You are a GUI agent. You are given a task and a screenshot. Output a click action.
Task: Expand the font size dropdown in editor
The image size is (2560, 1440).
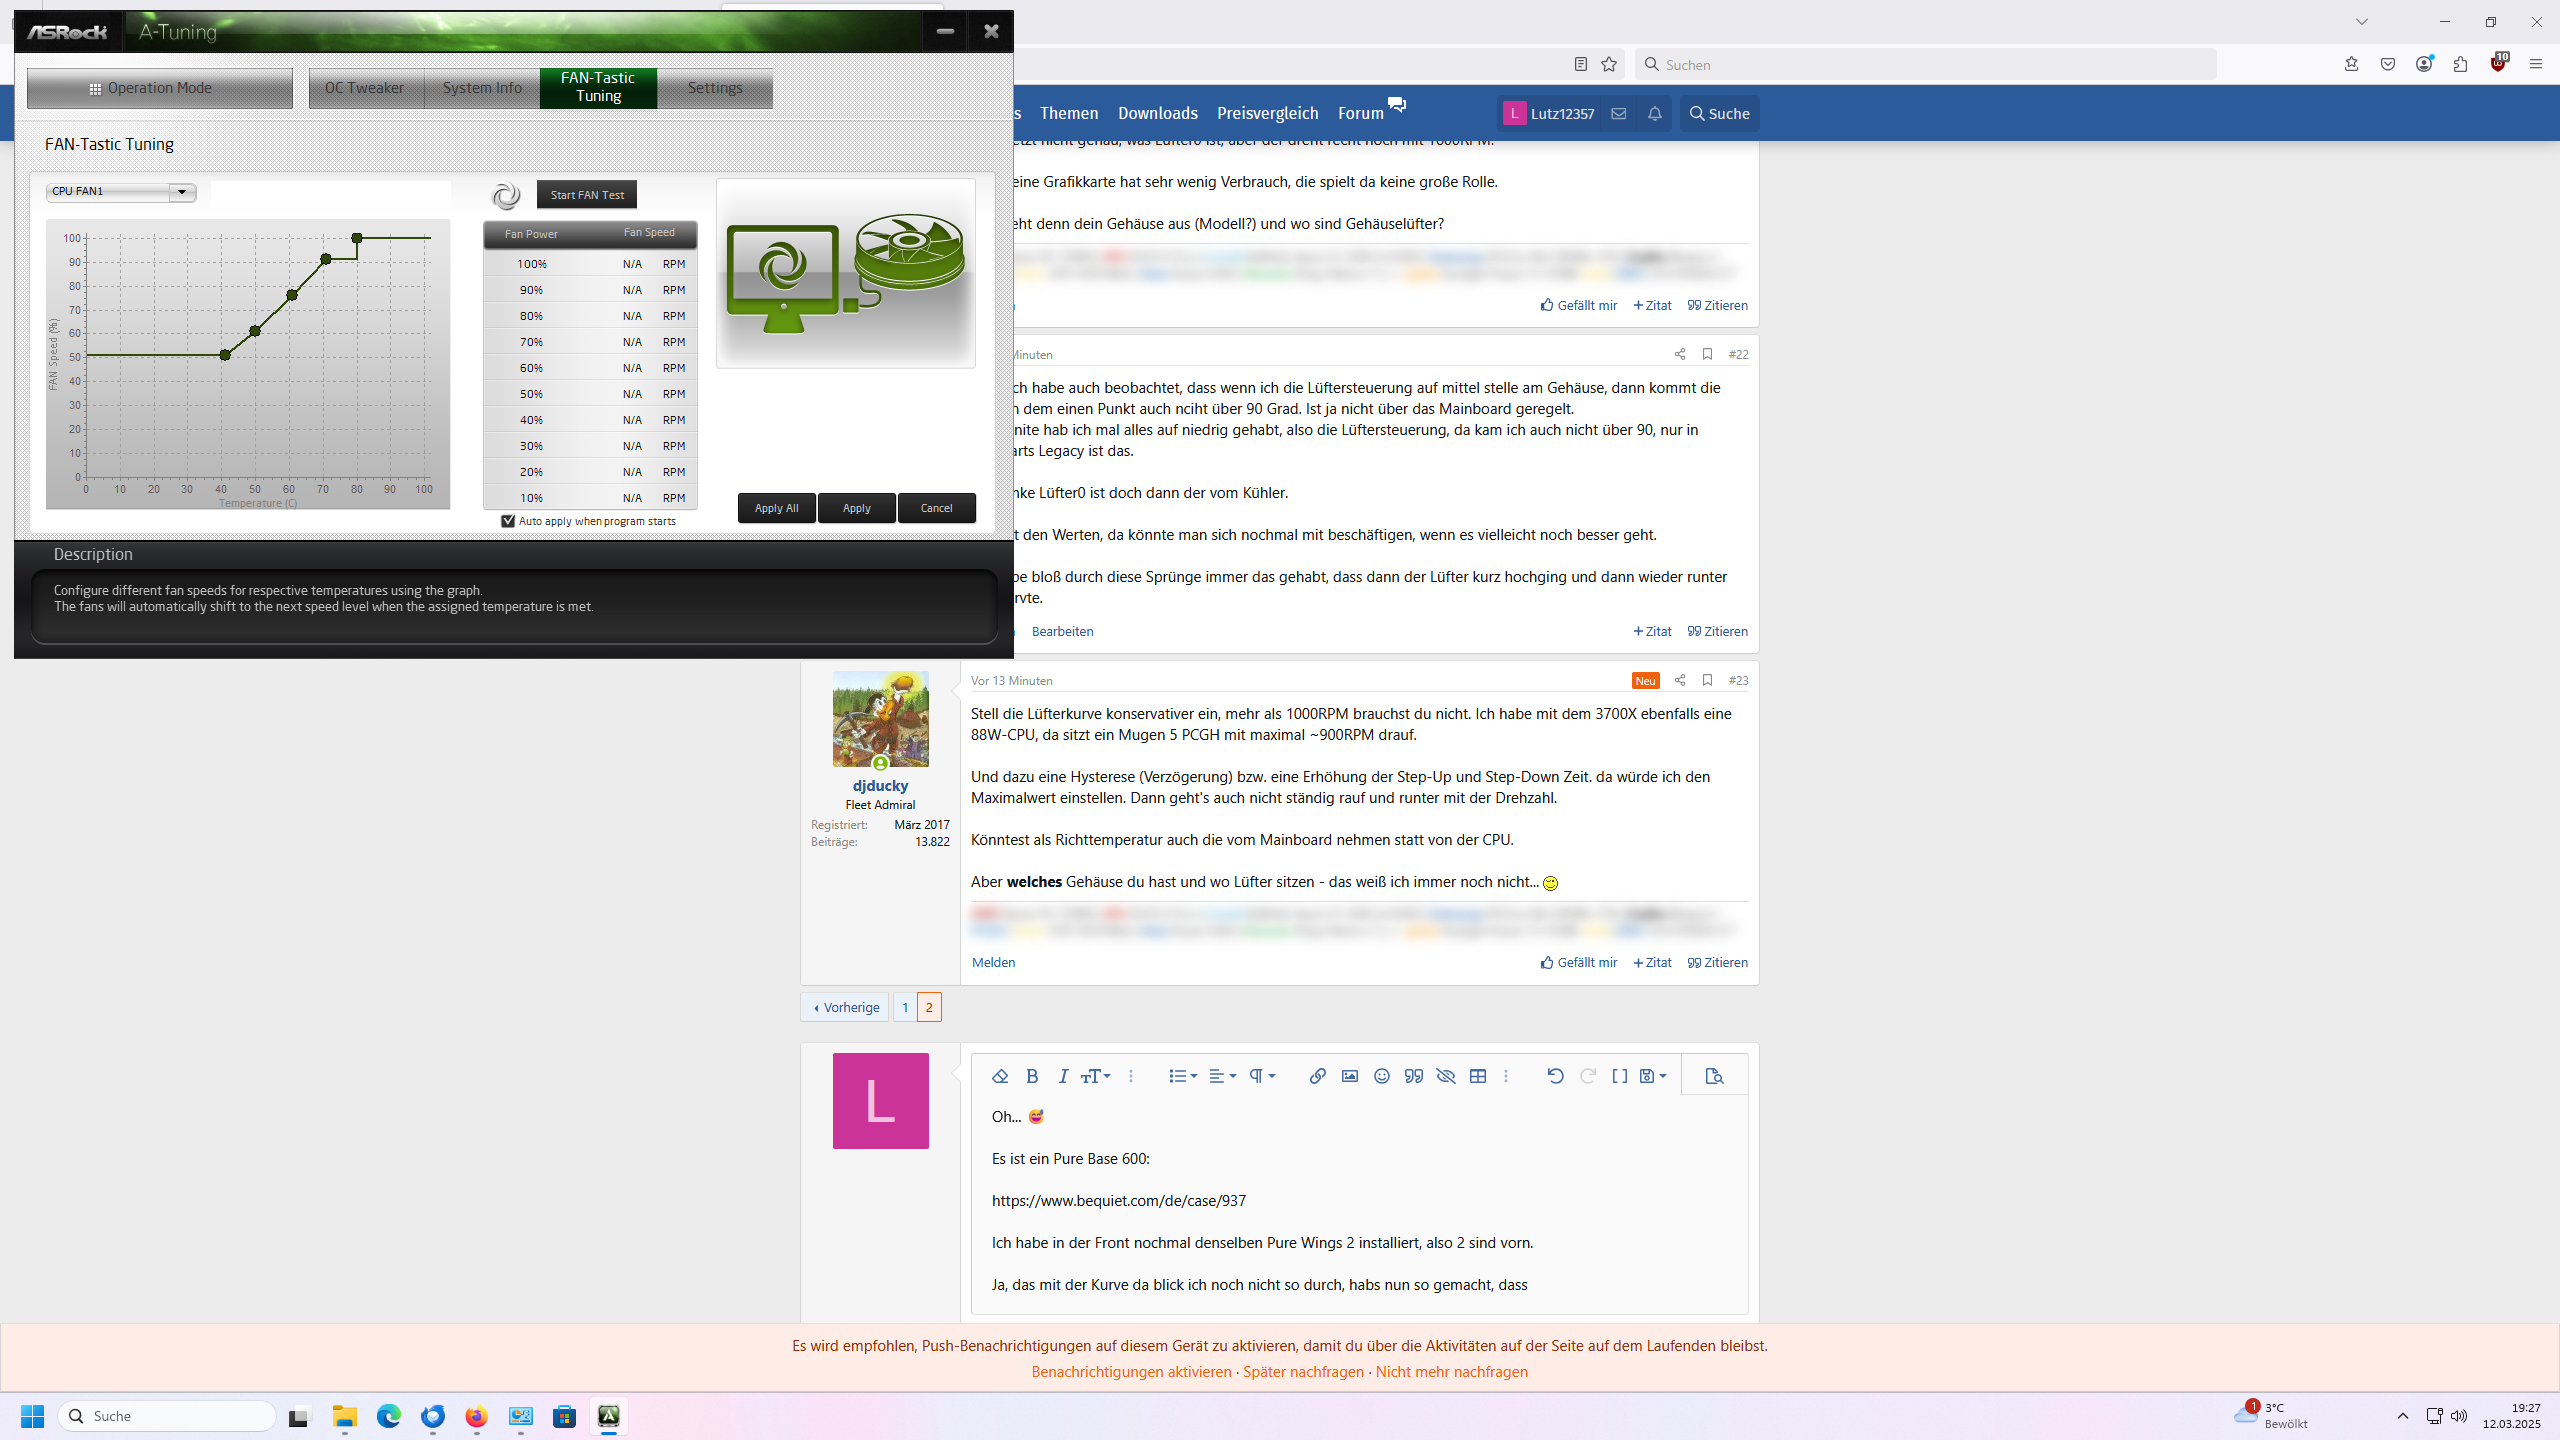coord(1096,1076)
